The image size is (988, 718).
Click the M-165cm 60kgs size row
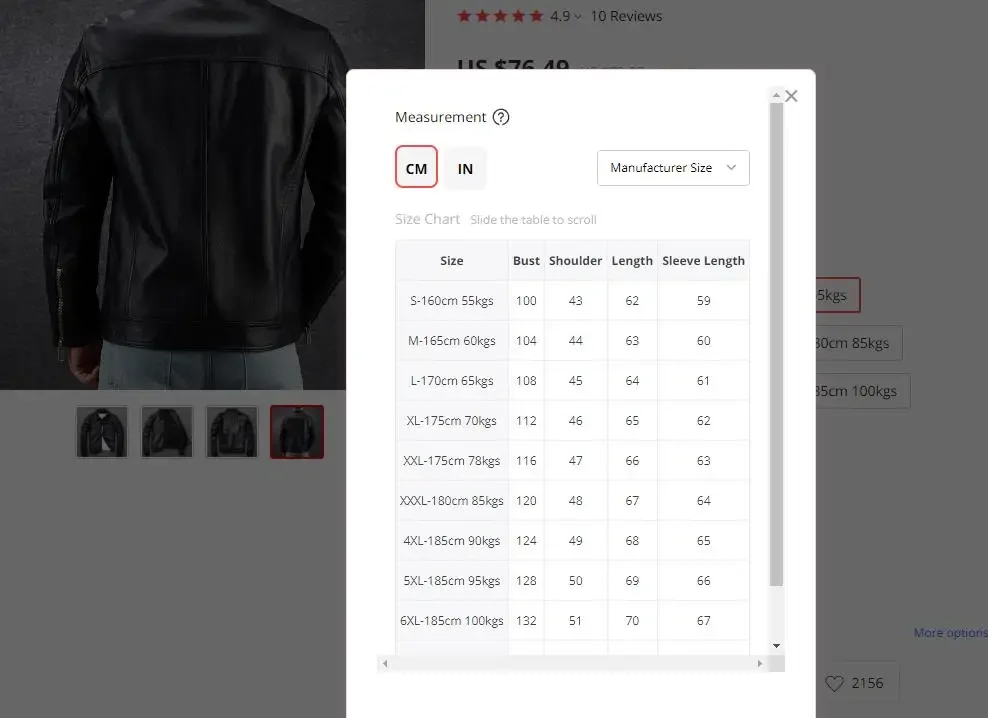572,340
